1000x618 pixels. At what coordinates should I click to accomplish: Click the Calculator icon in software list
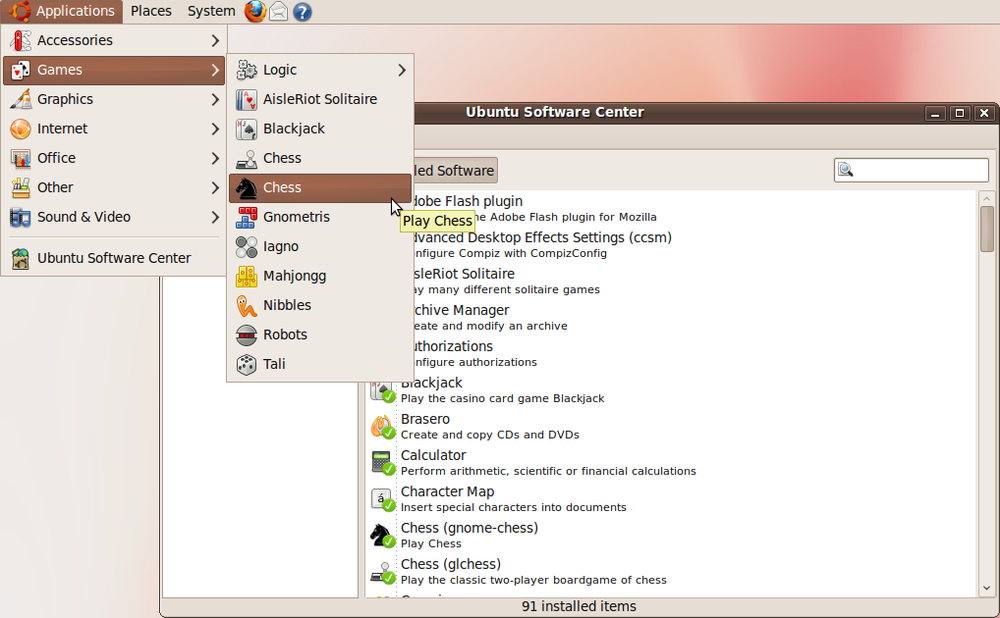pos(382,462)
